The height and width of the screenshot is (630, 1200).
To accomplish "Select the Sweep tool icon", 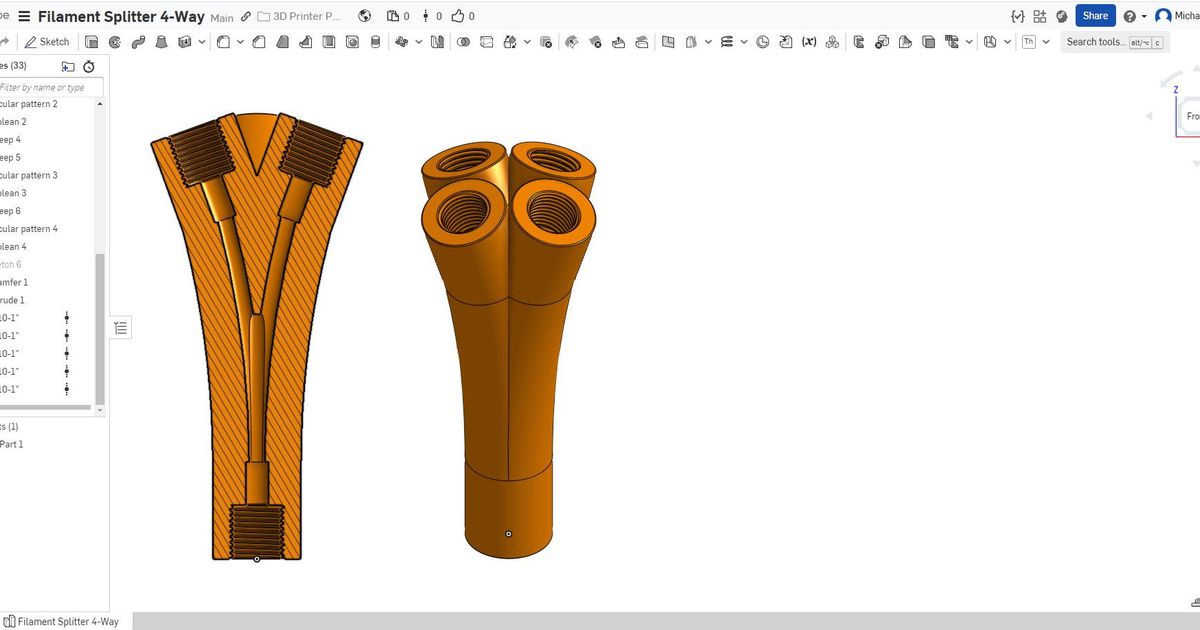I will pos(138,42).
